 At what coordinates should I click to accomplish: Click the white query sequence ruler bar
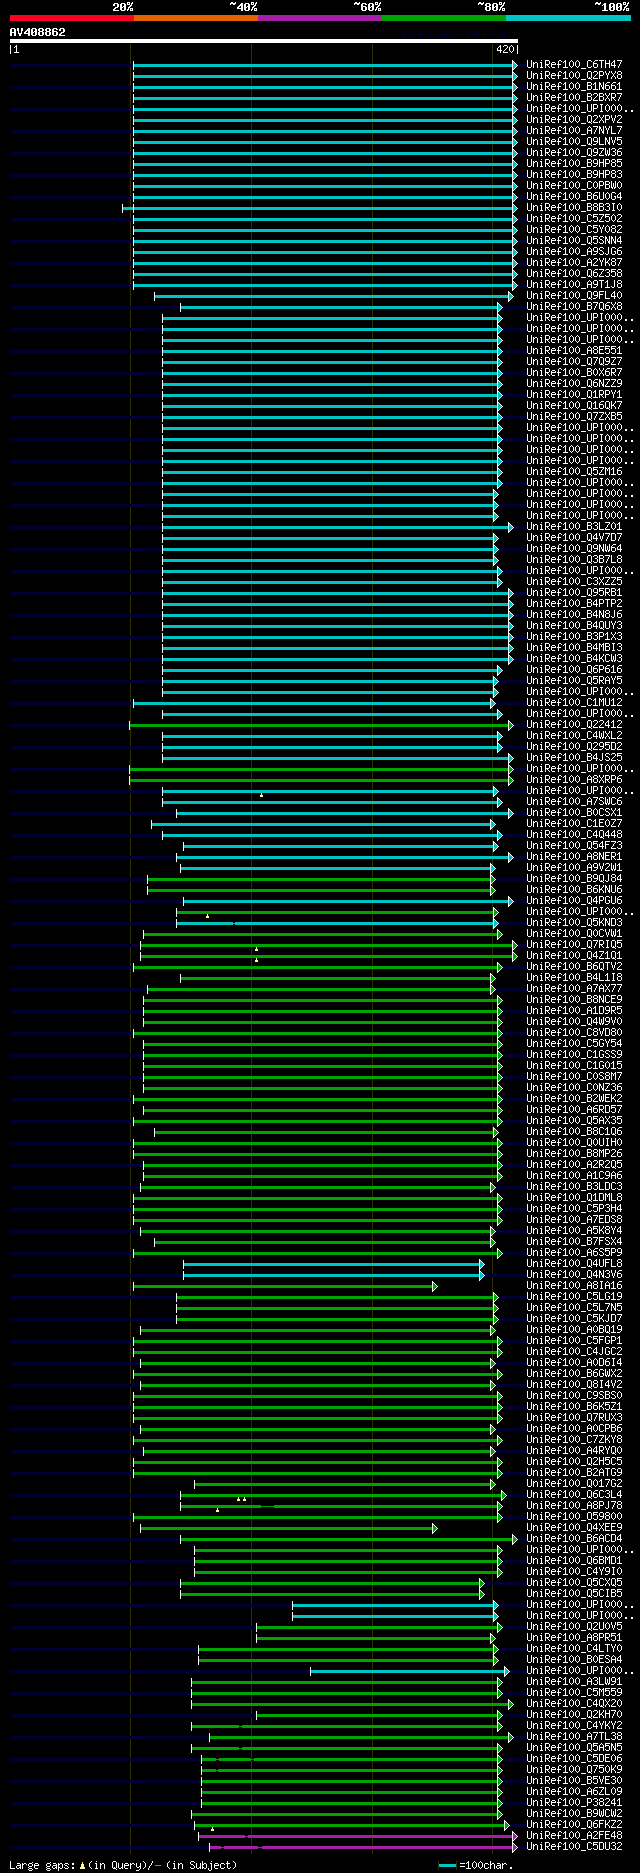click(x=264, y=41)
